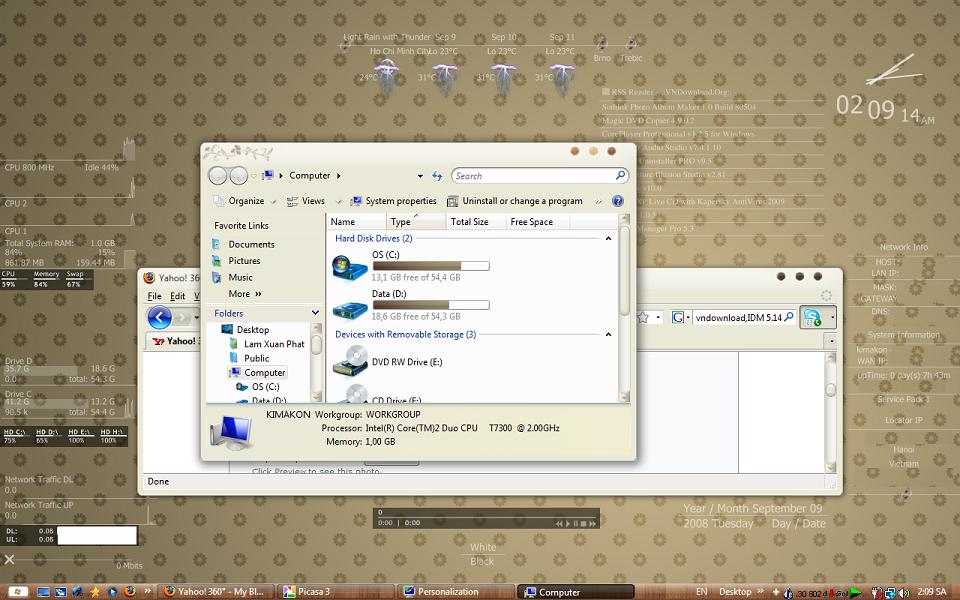Click the bookmark star icon in Firefox address bar

643,317
